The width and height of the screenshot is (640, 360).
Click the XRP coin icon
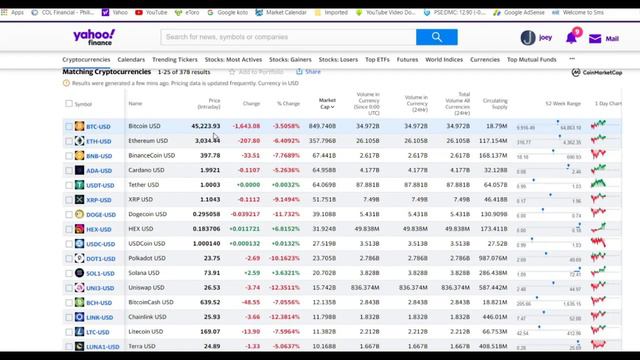tap(80, 200)
